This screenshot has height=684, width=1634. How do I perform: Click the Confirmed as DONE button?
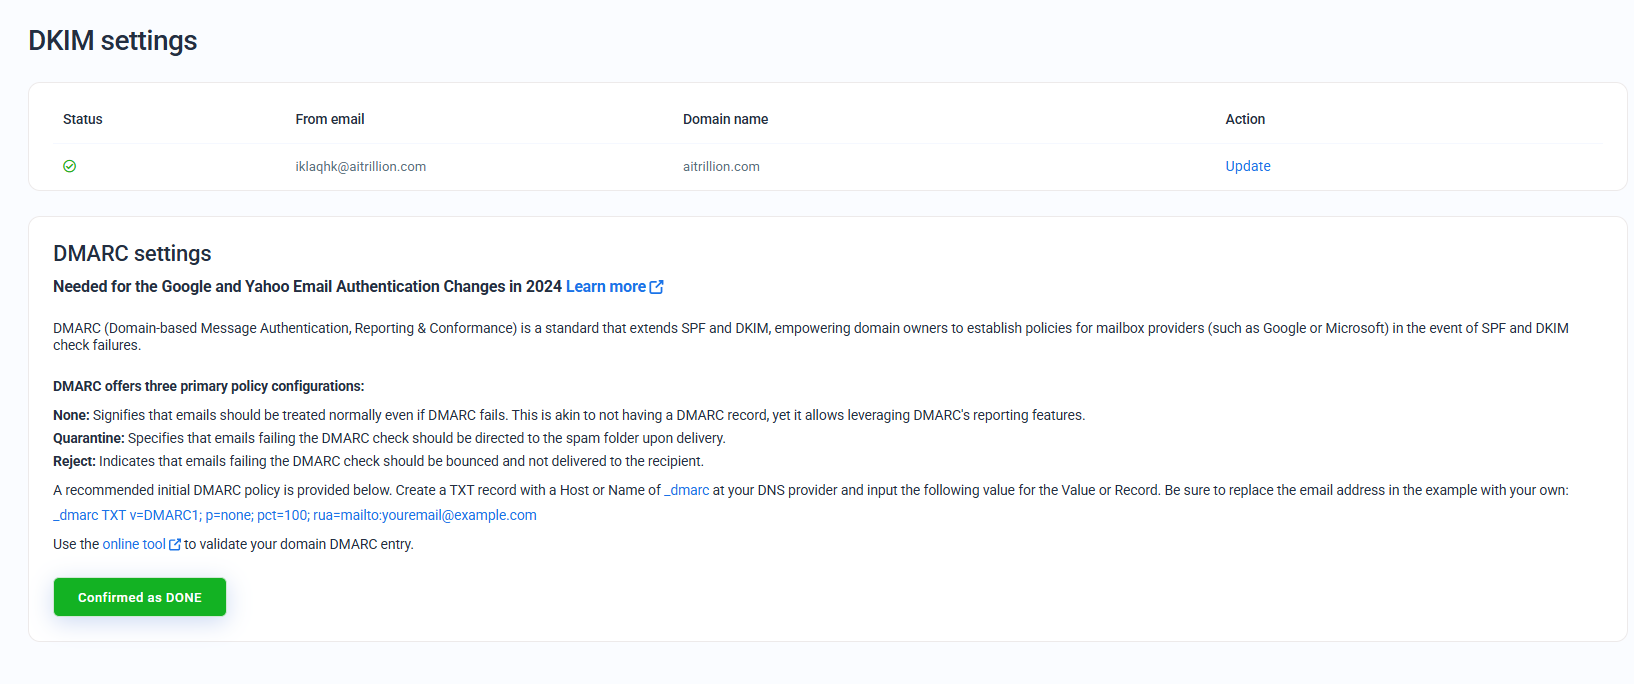(x=140, y=597)
